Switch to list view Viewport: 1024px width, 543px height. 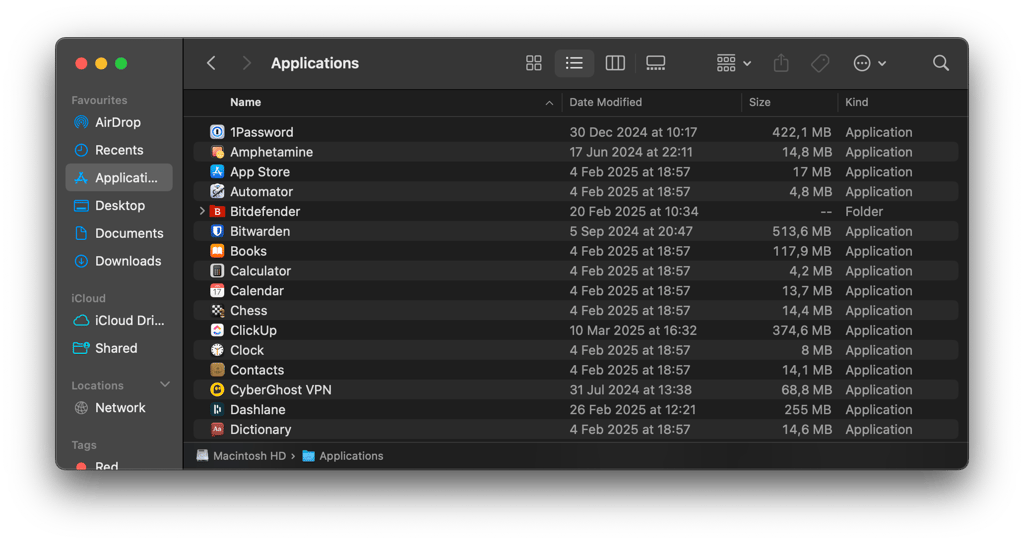coord(574,63)
